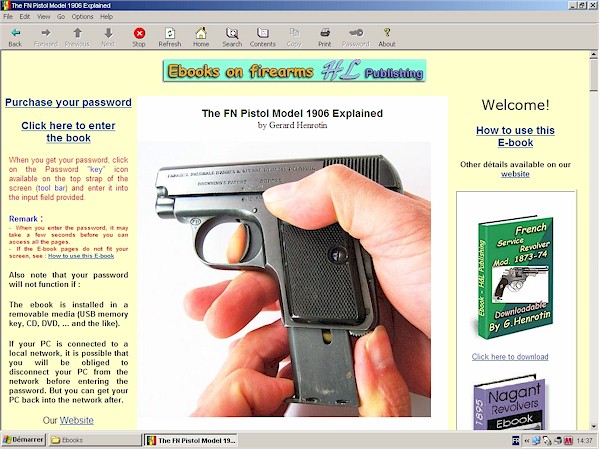Screen dimensions: 600x450
Task: Click the Forward arrow toolbar icon
Action: pos(46,37)
